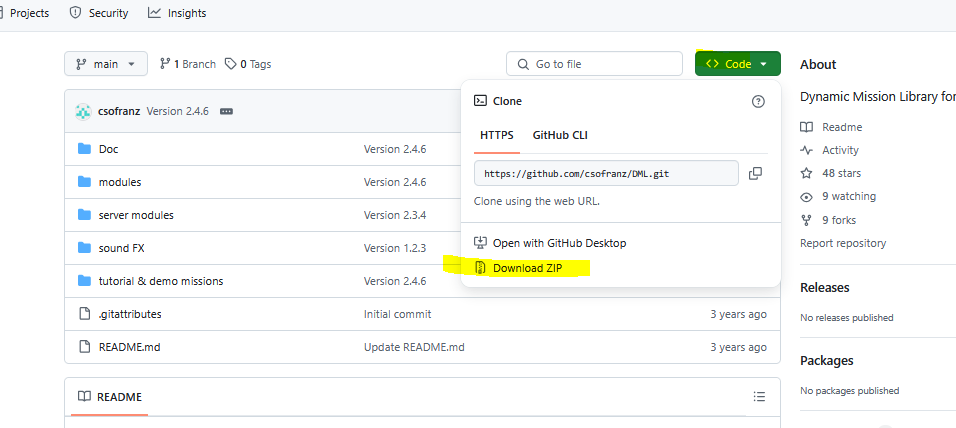Open the Insights tab
Screen dimensions: 956x428
coord(177,13)
